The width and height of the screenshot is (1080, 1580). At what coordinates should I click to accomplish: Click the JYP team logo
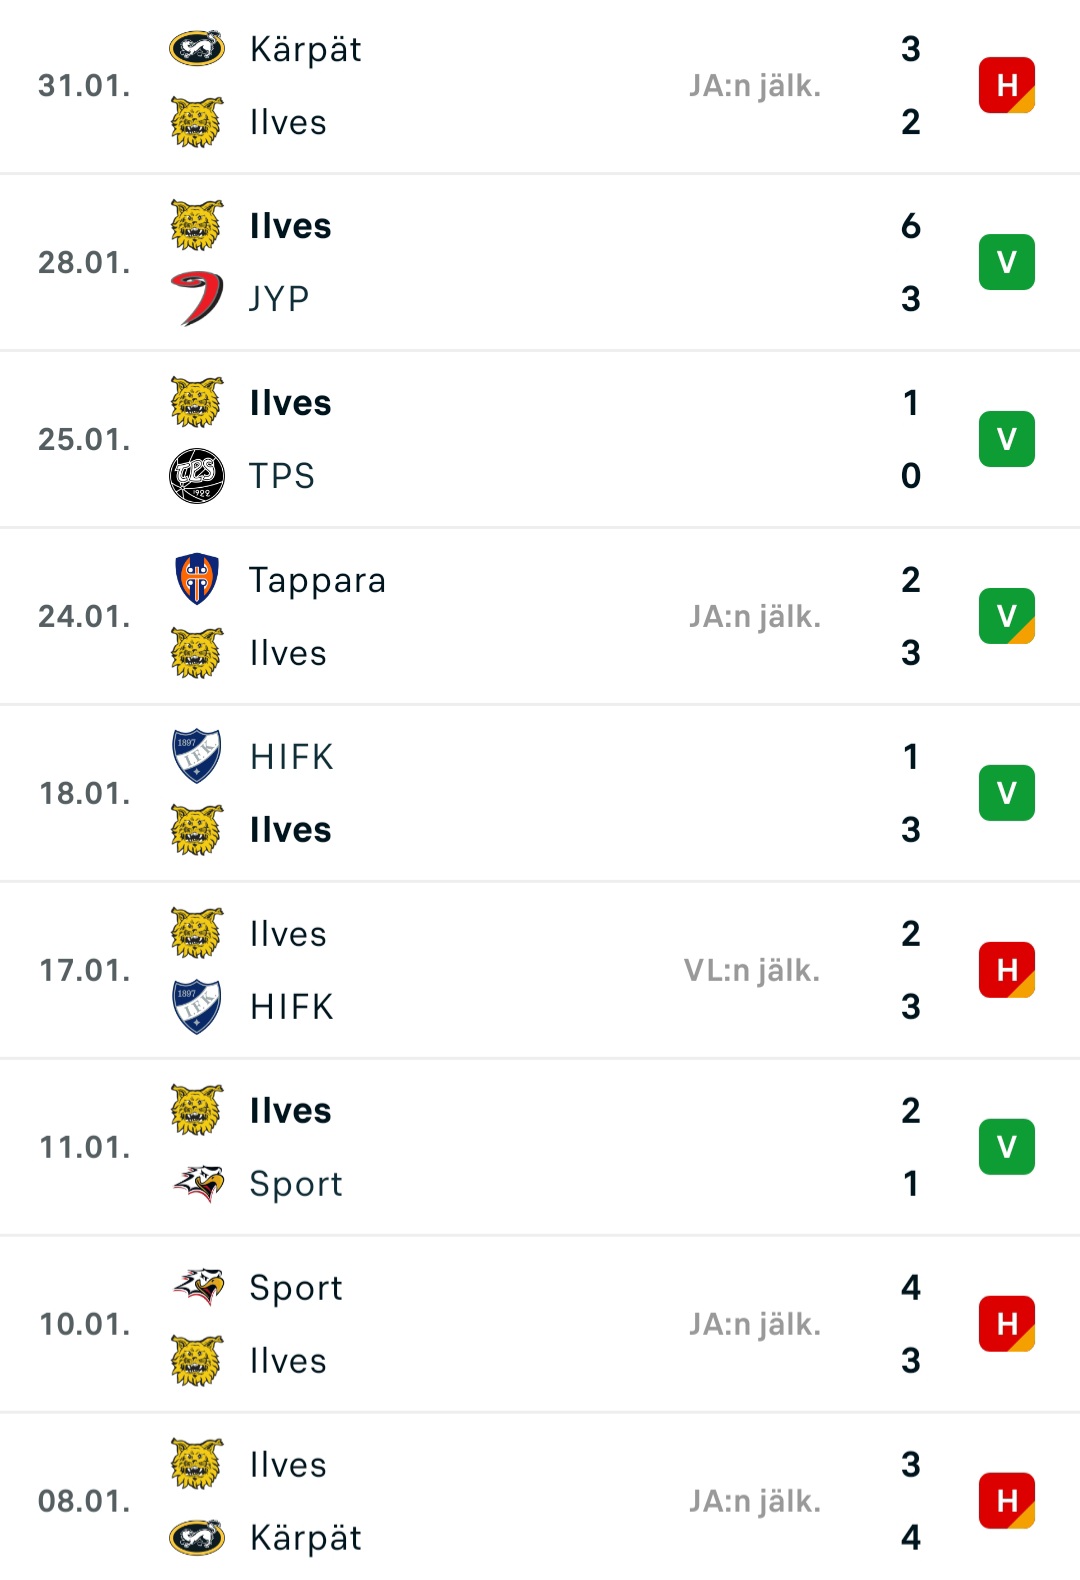tap(197, 298)
